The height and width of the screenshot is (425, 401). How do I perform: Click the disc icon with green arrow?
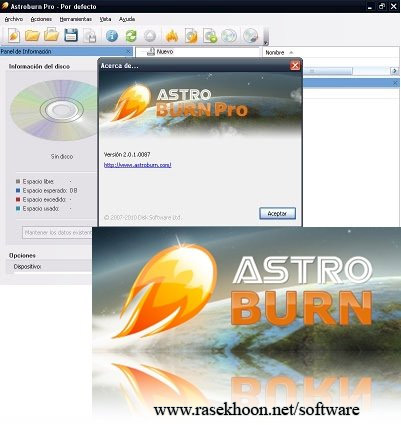pos(210,36)
